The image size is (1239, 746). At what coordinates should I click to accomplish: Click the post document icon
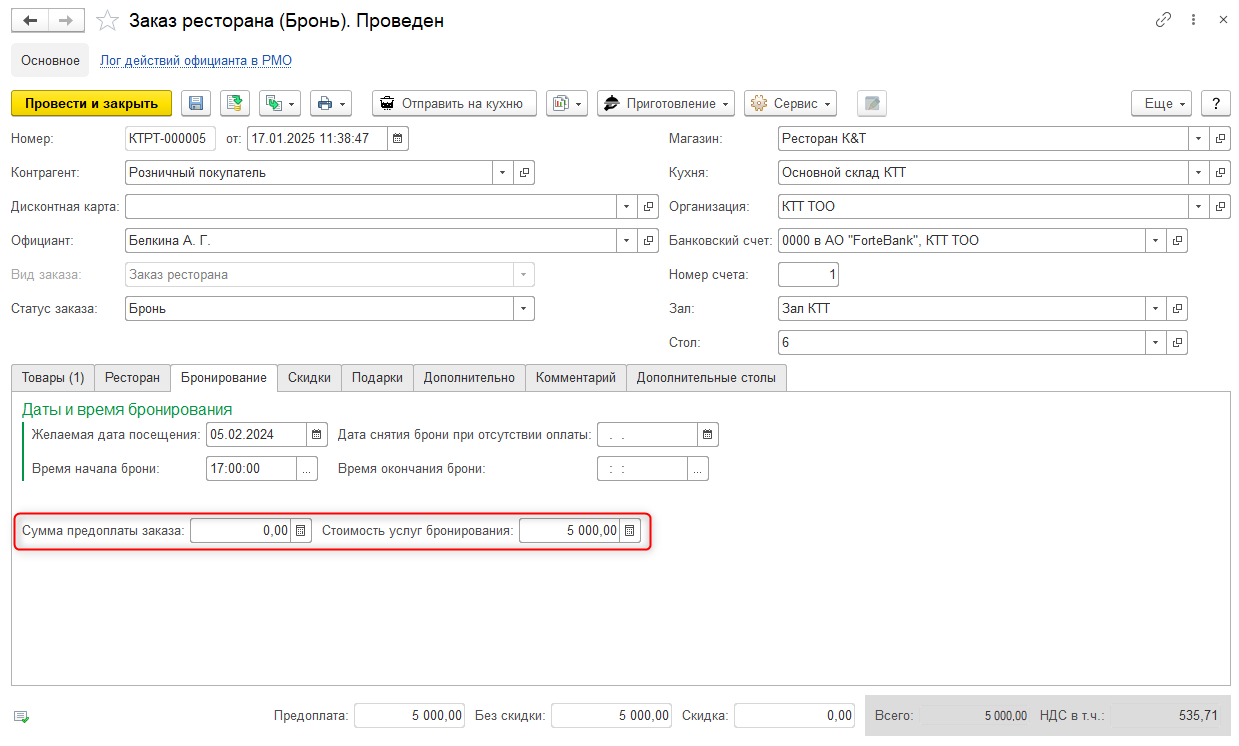click(235, 103)
